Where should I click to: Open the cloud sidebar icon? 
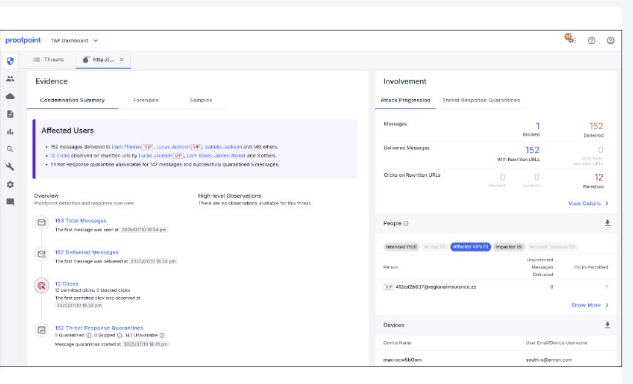10,97
